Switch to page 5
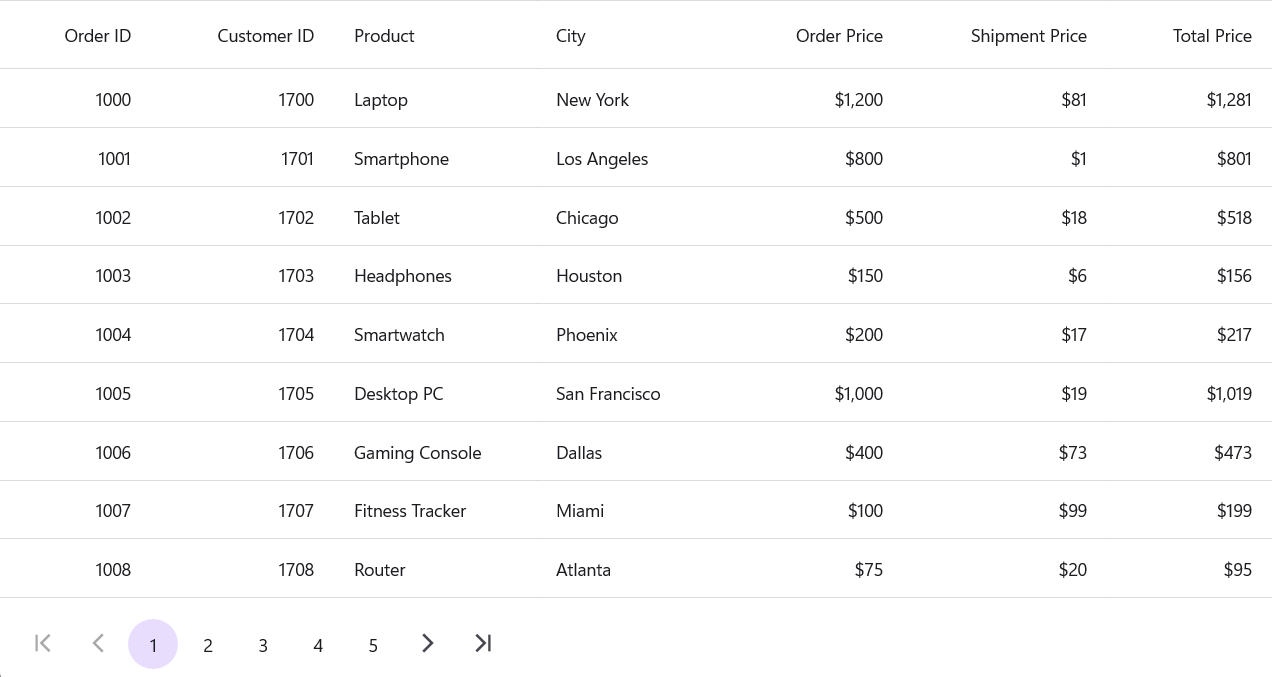 pos(373,645)
